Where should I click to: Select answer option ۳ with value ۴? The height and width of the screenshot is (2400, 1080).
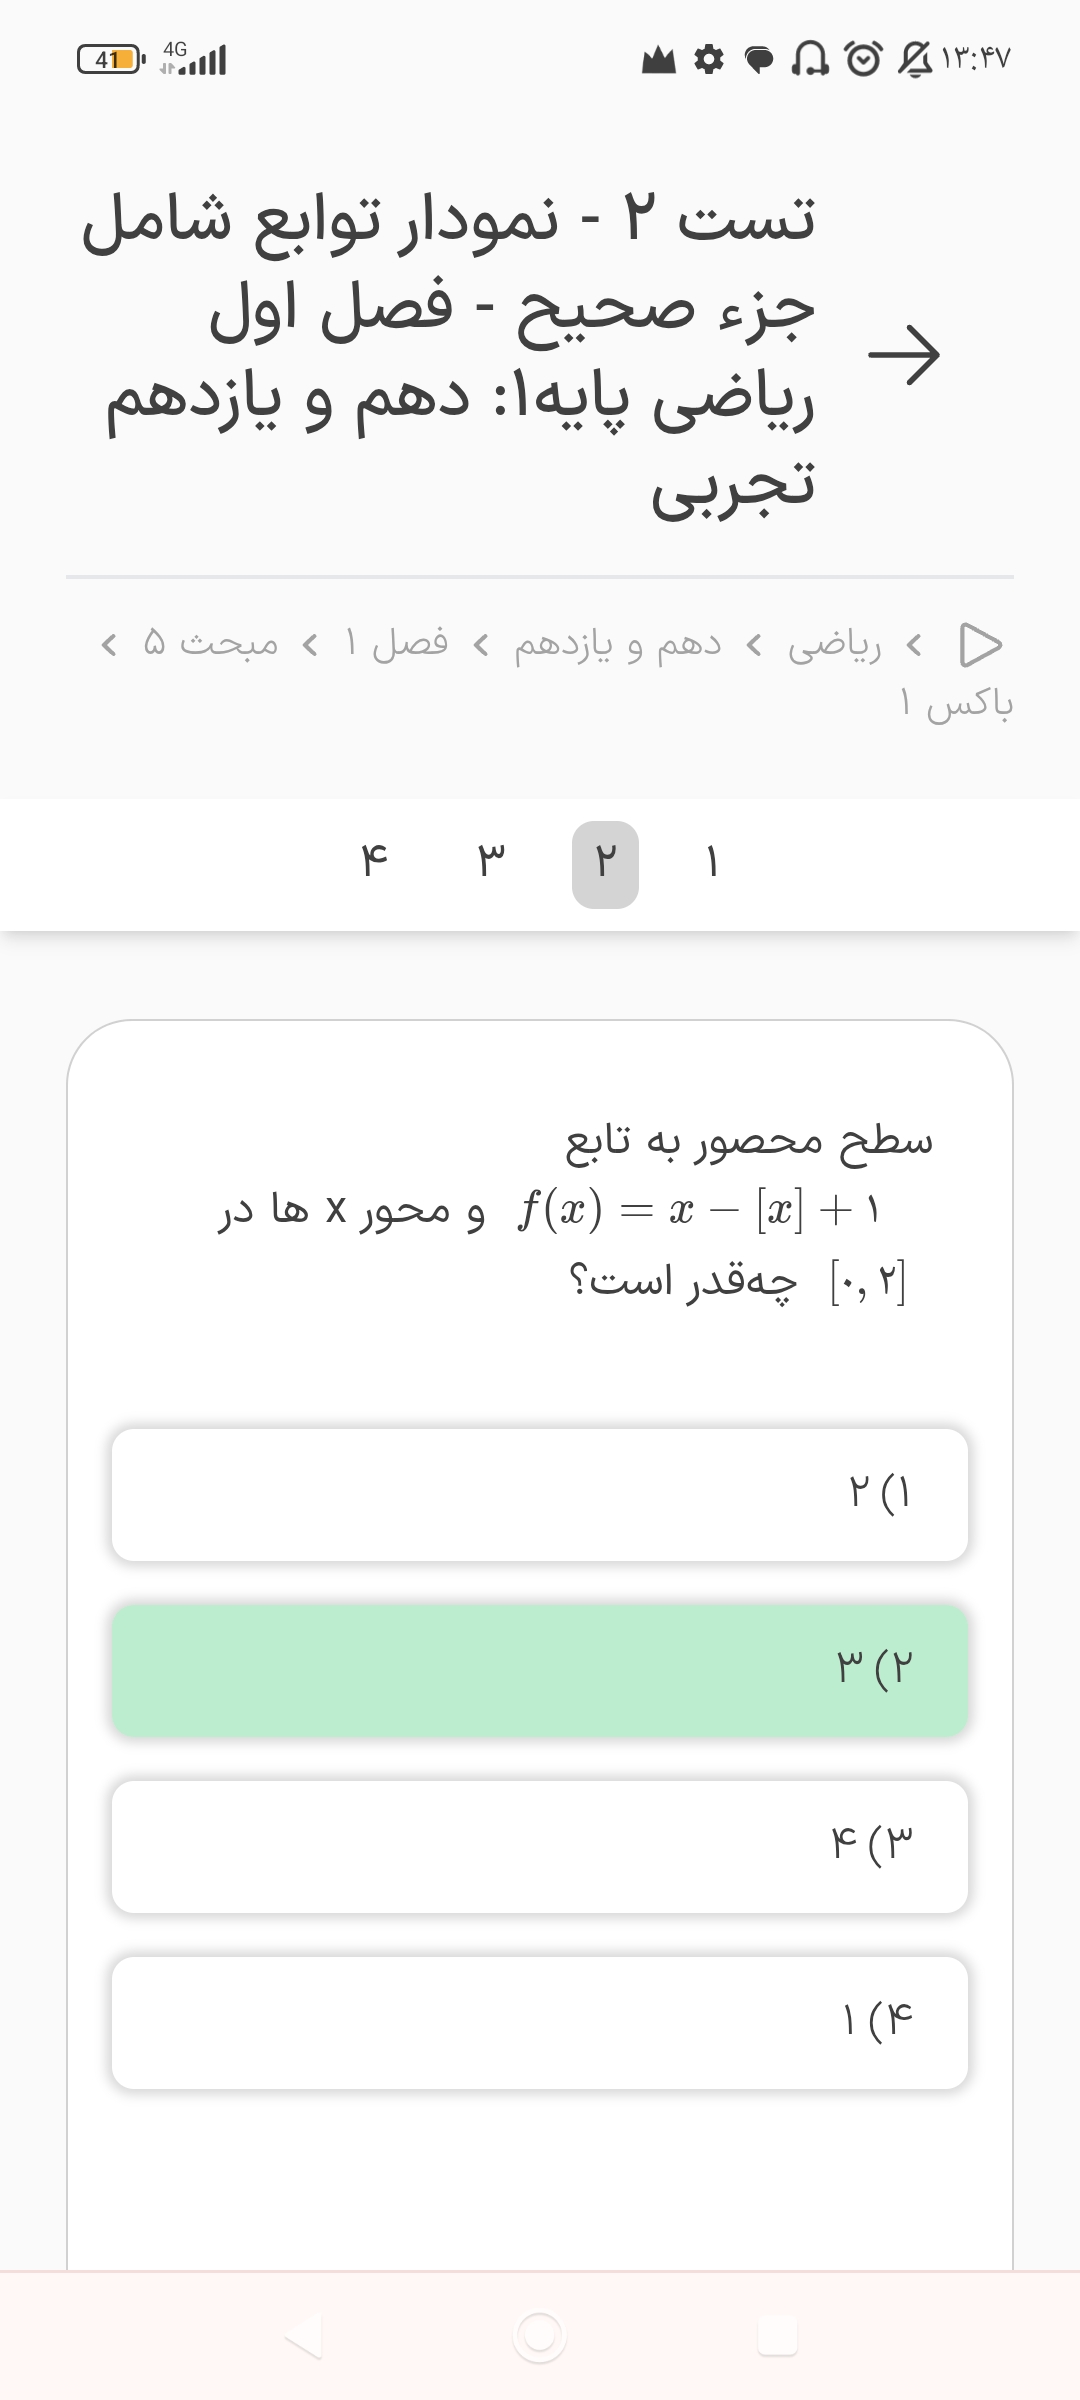point(540,1846)
